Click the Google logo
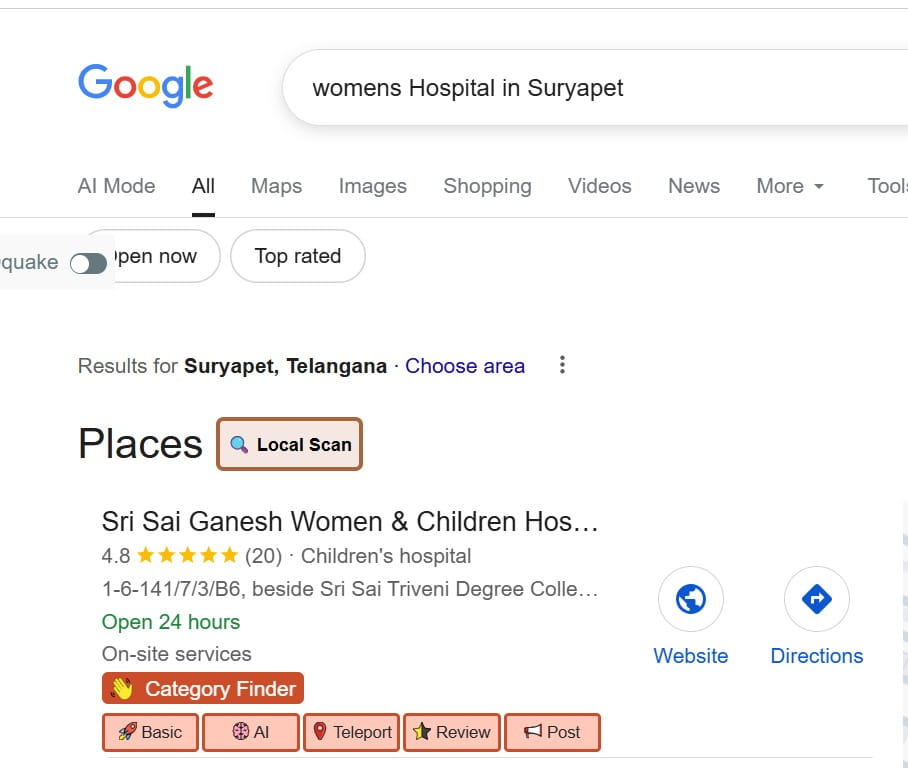The image size is (908, 768). (x=145, y=86)
